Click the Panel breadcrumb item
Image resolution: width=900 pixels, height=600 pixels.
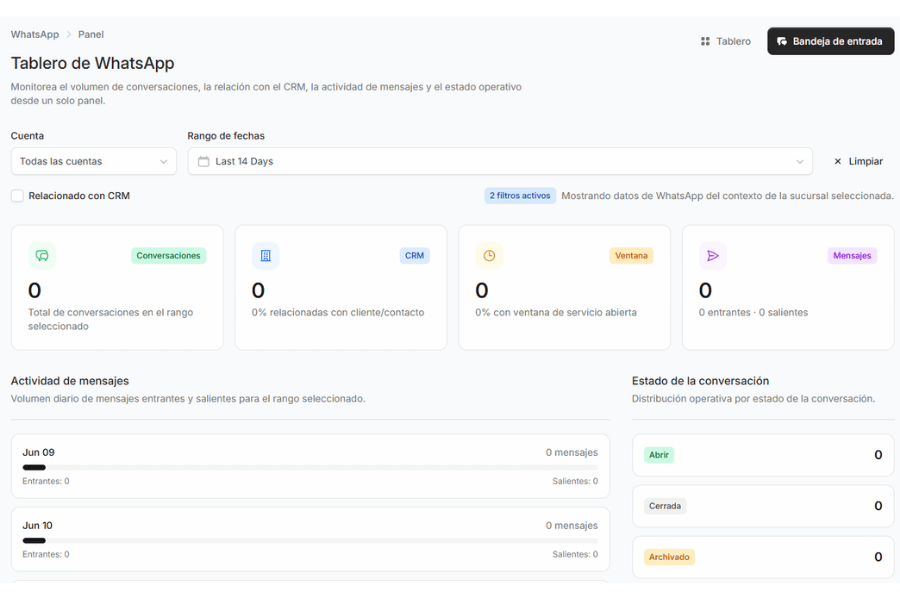tap(91, 34)
